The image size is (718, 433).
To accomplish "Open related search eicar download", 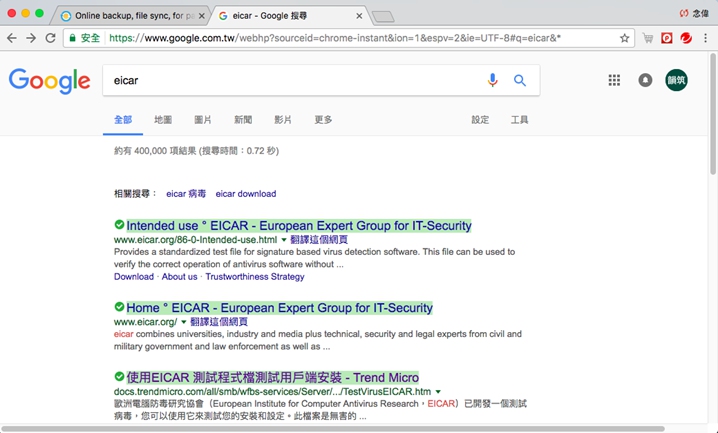I will pyautogui.click(x=246, y=194).
